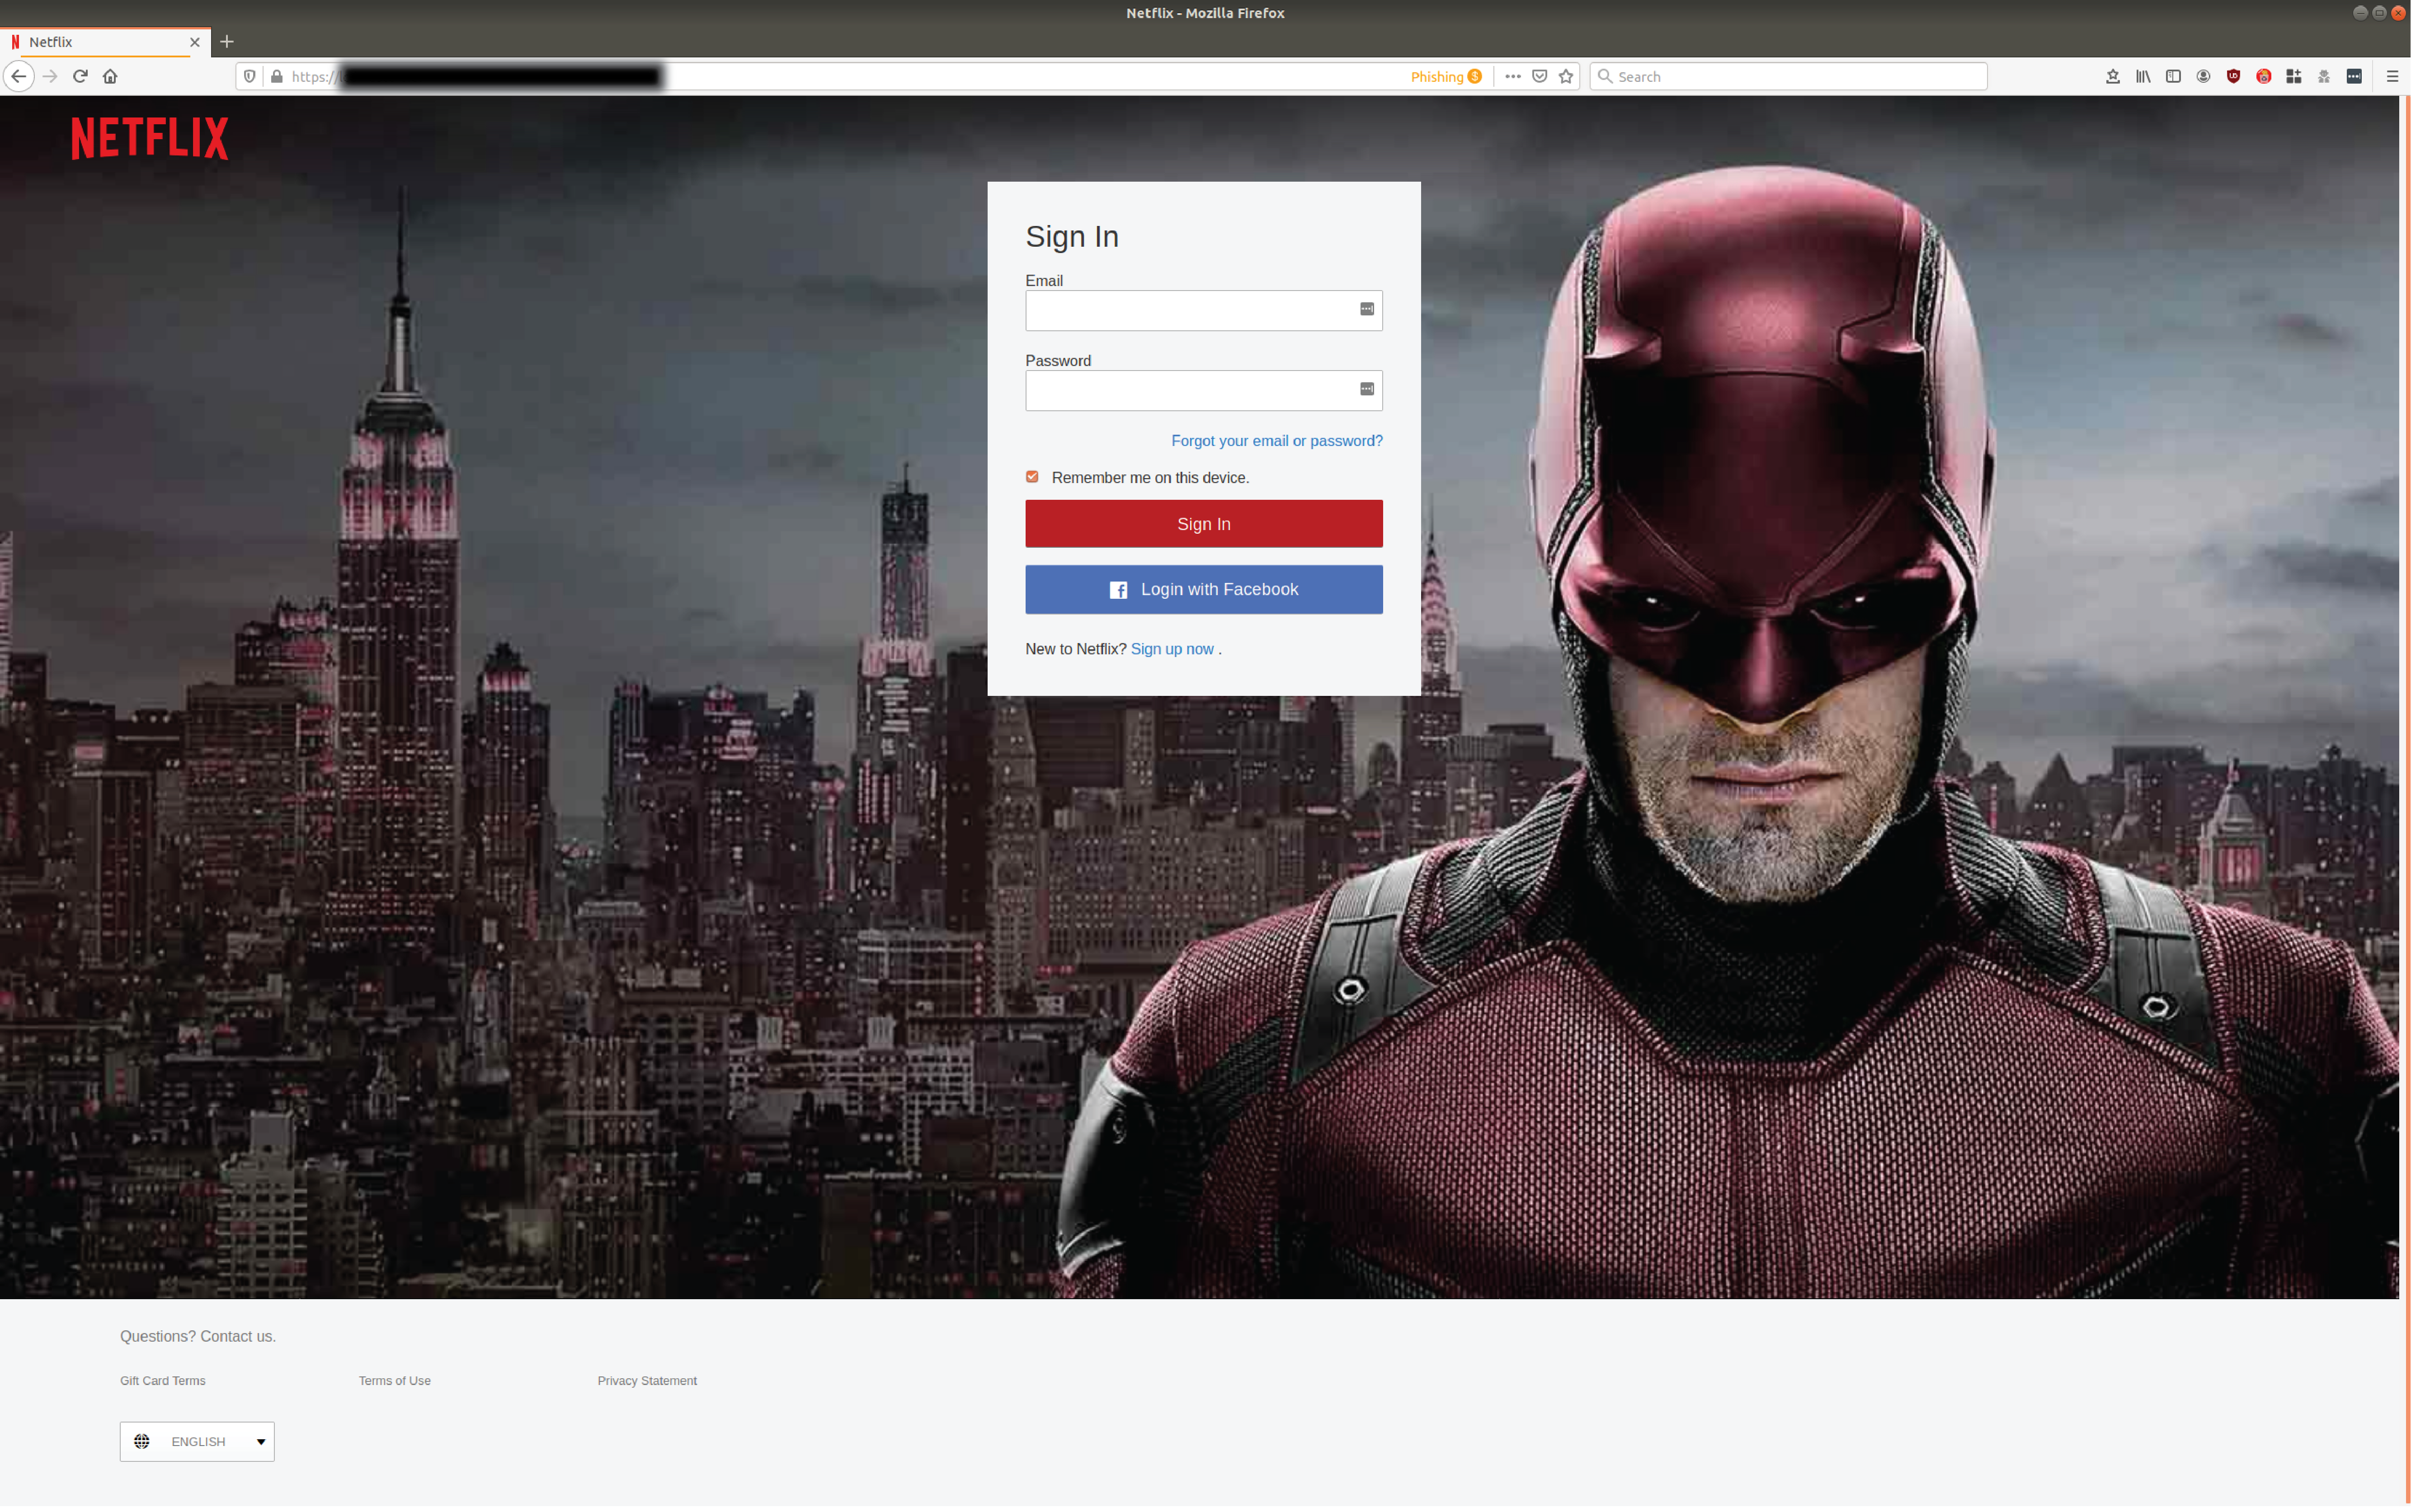This screenshot has height=1512, width=2411.
Task: Click the Firefox extensions icon
Action: [x=2293, y=75]
